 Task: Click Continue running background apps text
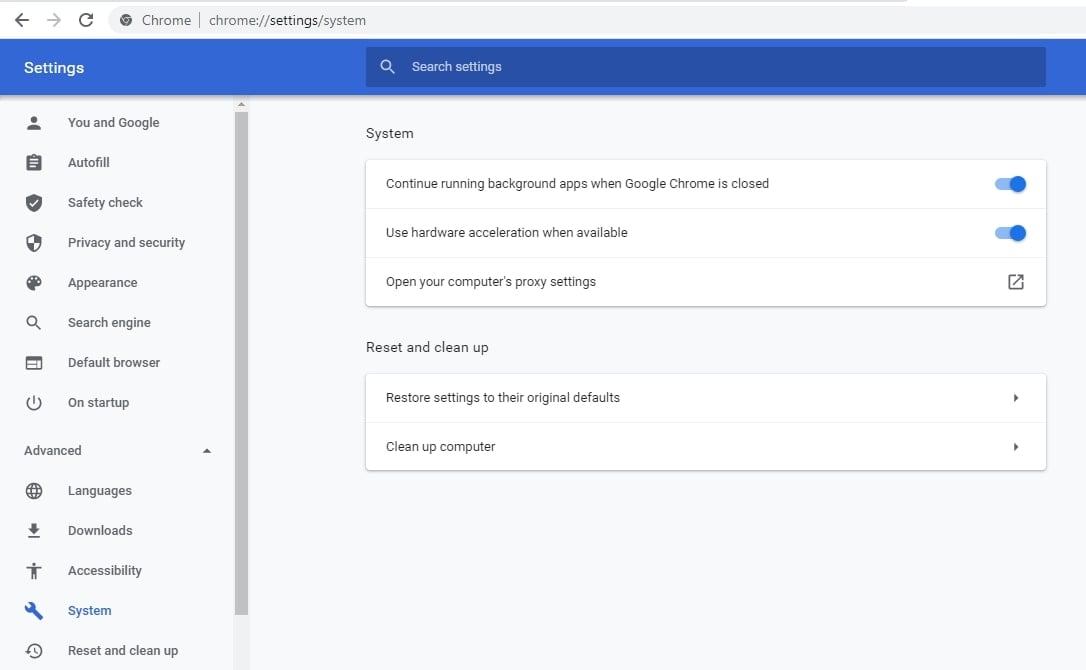pos(577,184)
